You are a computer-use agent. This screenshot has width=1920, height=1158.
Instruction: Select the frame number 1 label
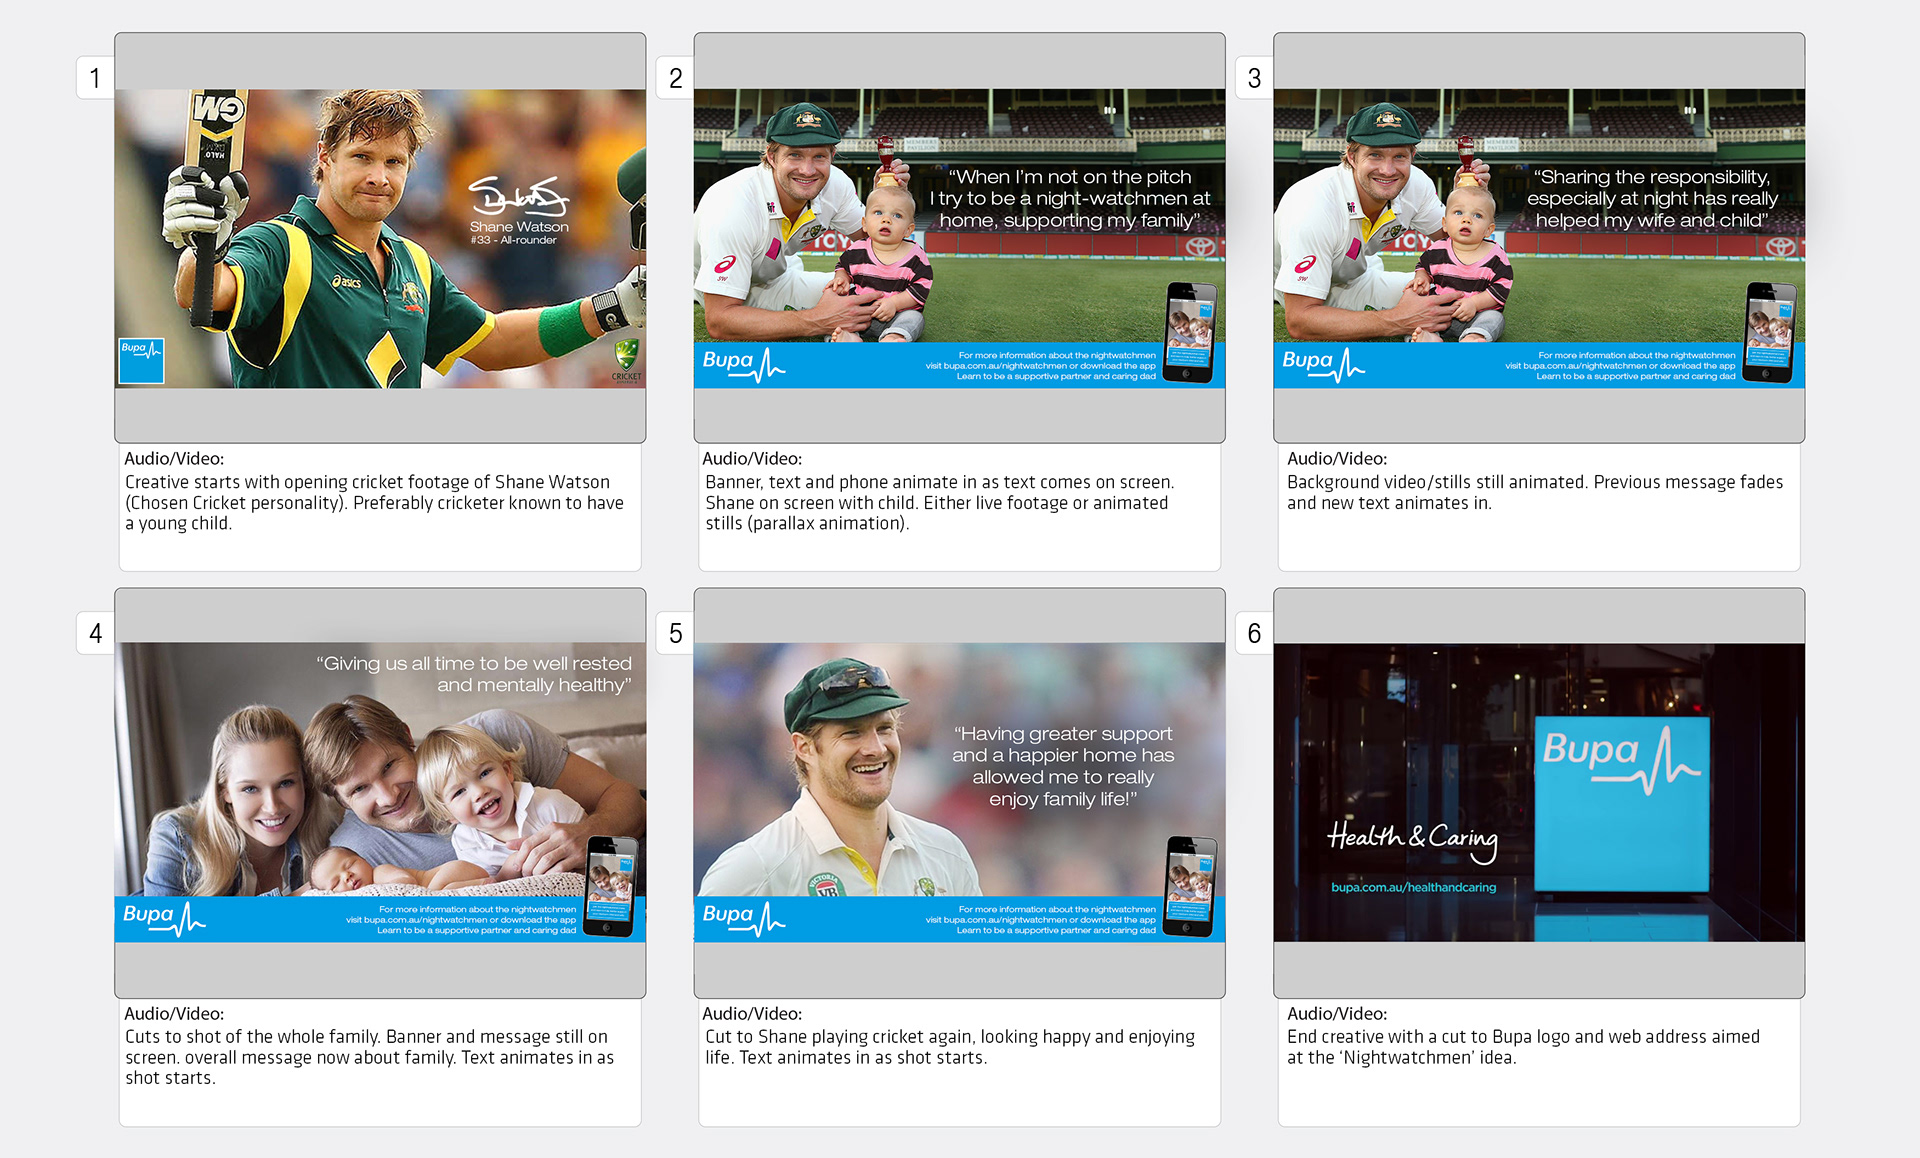point(95,78)
